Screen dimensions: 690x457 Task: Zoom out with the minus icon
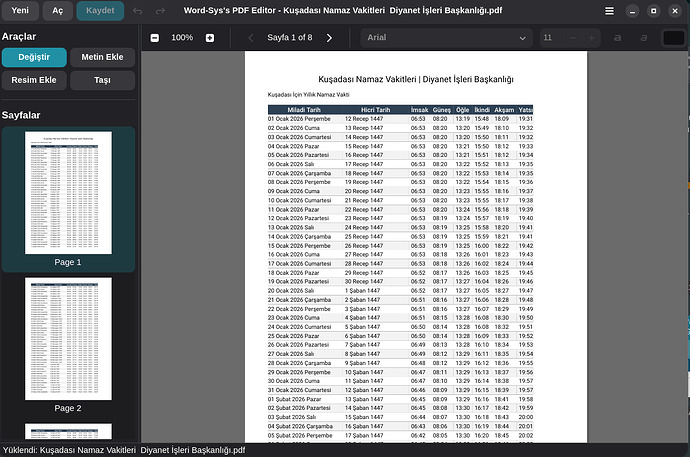(155, 38)
